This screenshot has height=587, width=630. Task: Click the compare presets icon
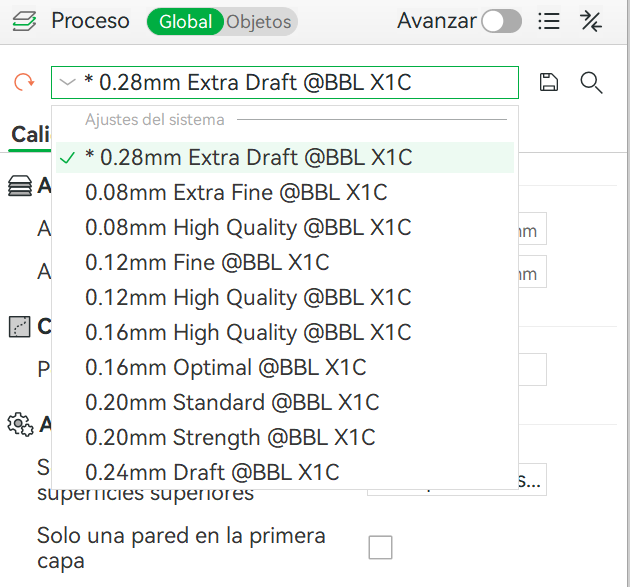point(591,21)
